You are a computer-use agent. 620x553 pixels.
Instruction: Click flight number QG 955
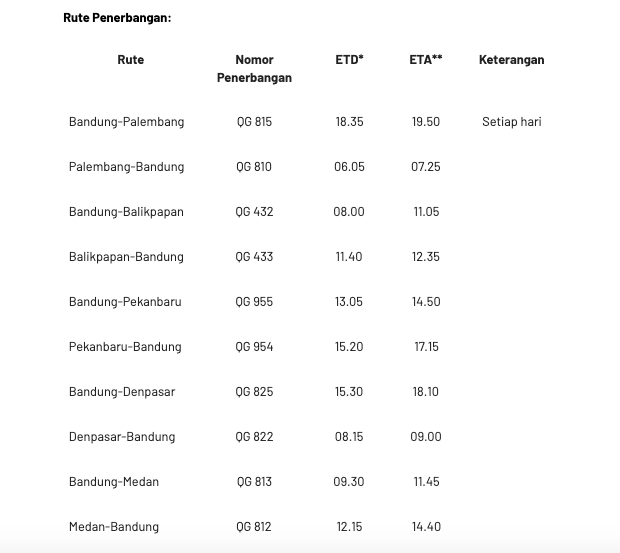[x=254, y=302]
